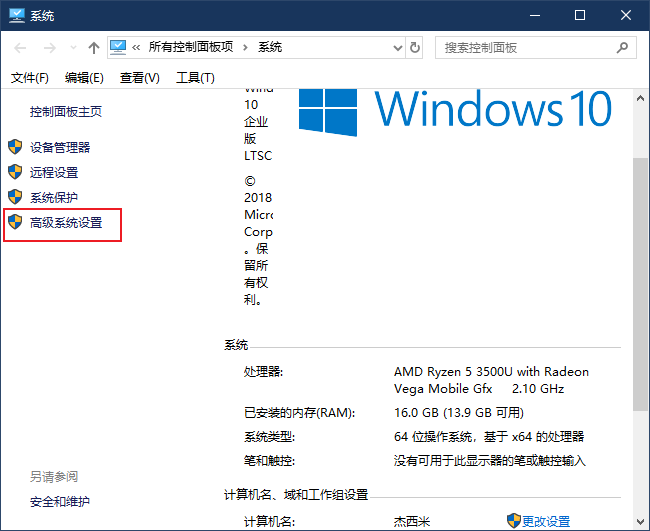Image resolution: width=650 pixels, height=531 pixels.
Task: Go back using the back arrow
Action: 20,48
